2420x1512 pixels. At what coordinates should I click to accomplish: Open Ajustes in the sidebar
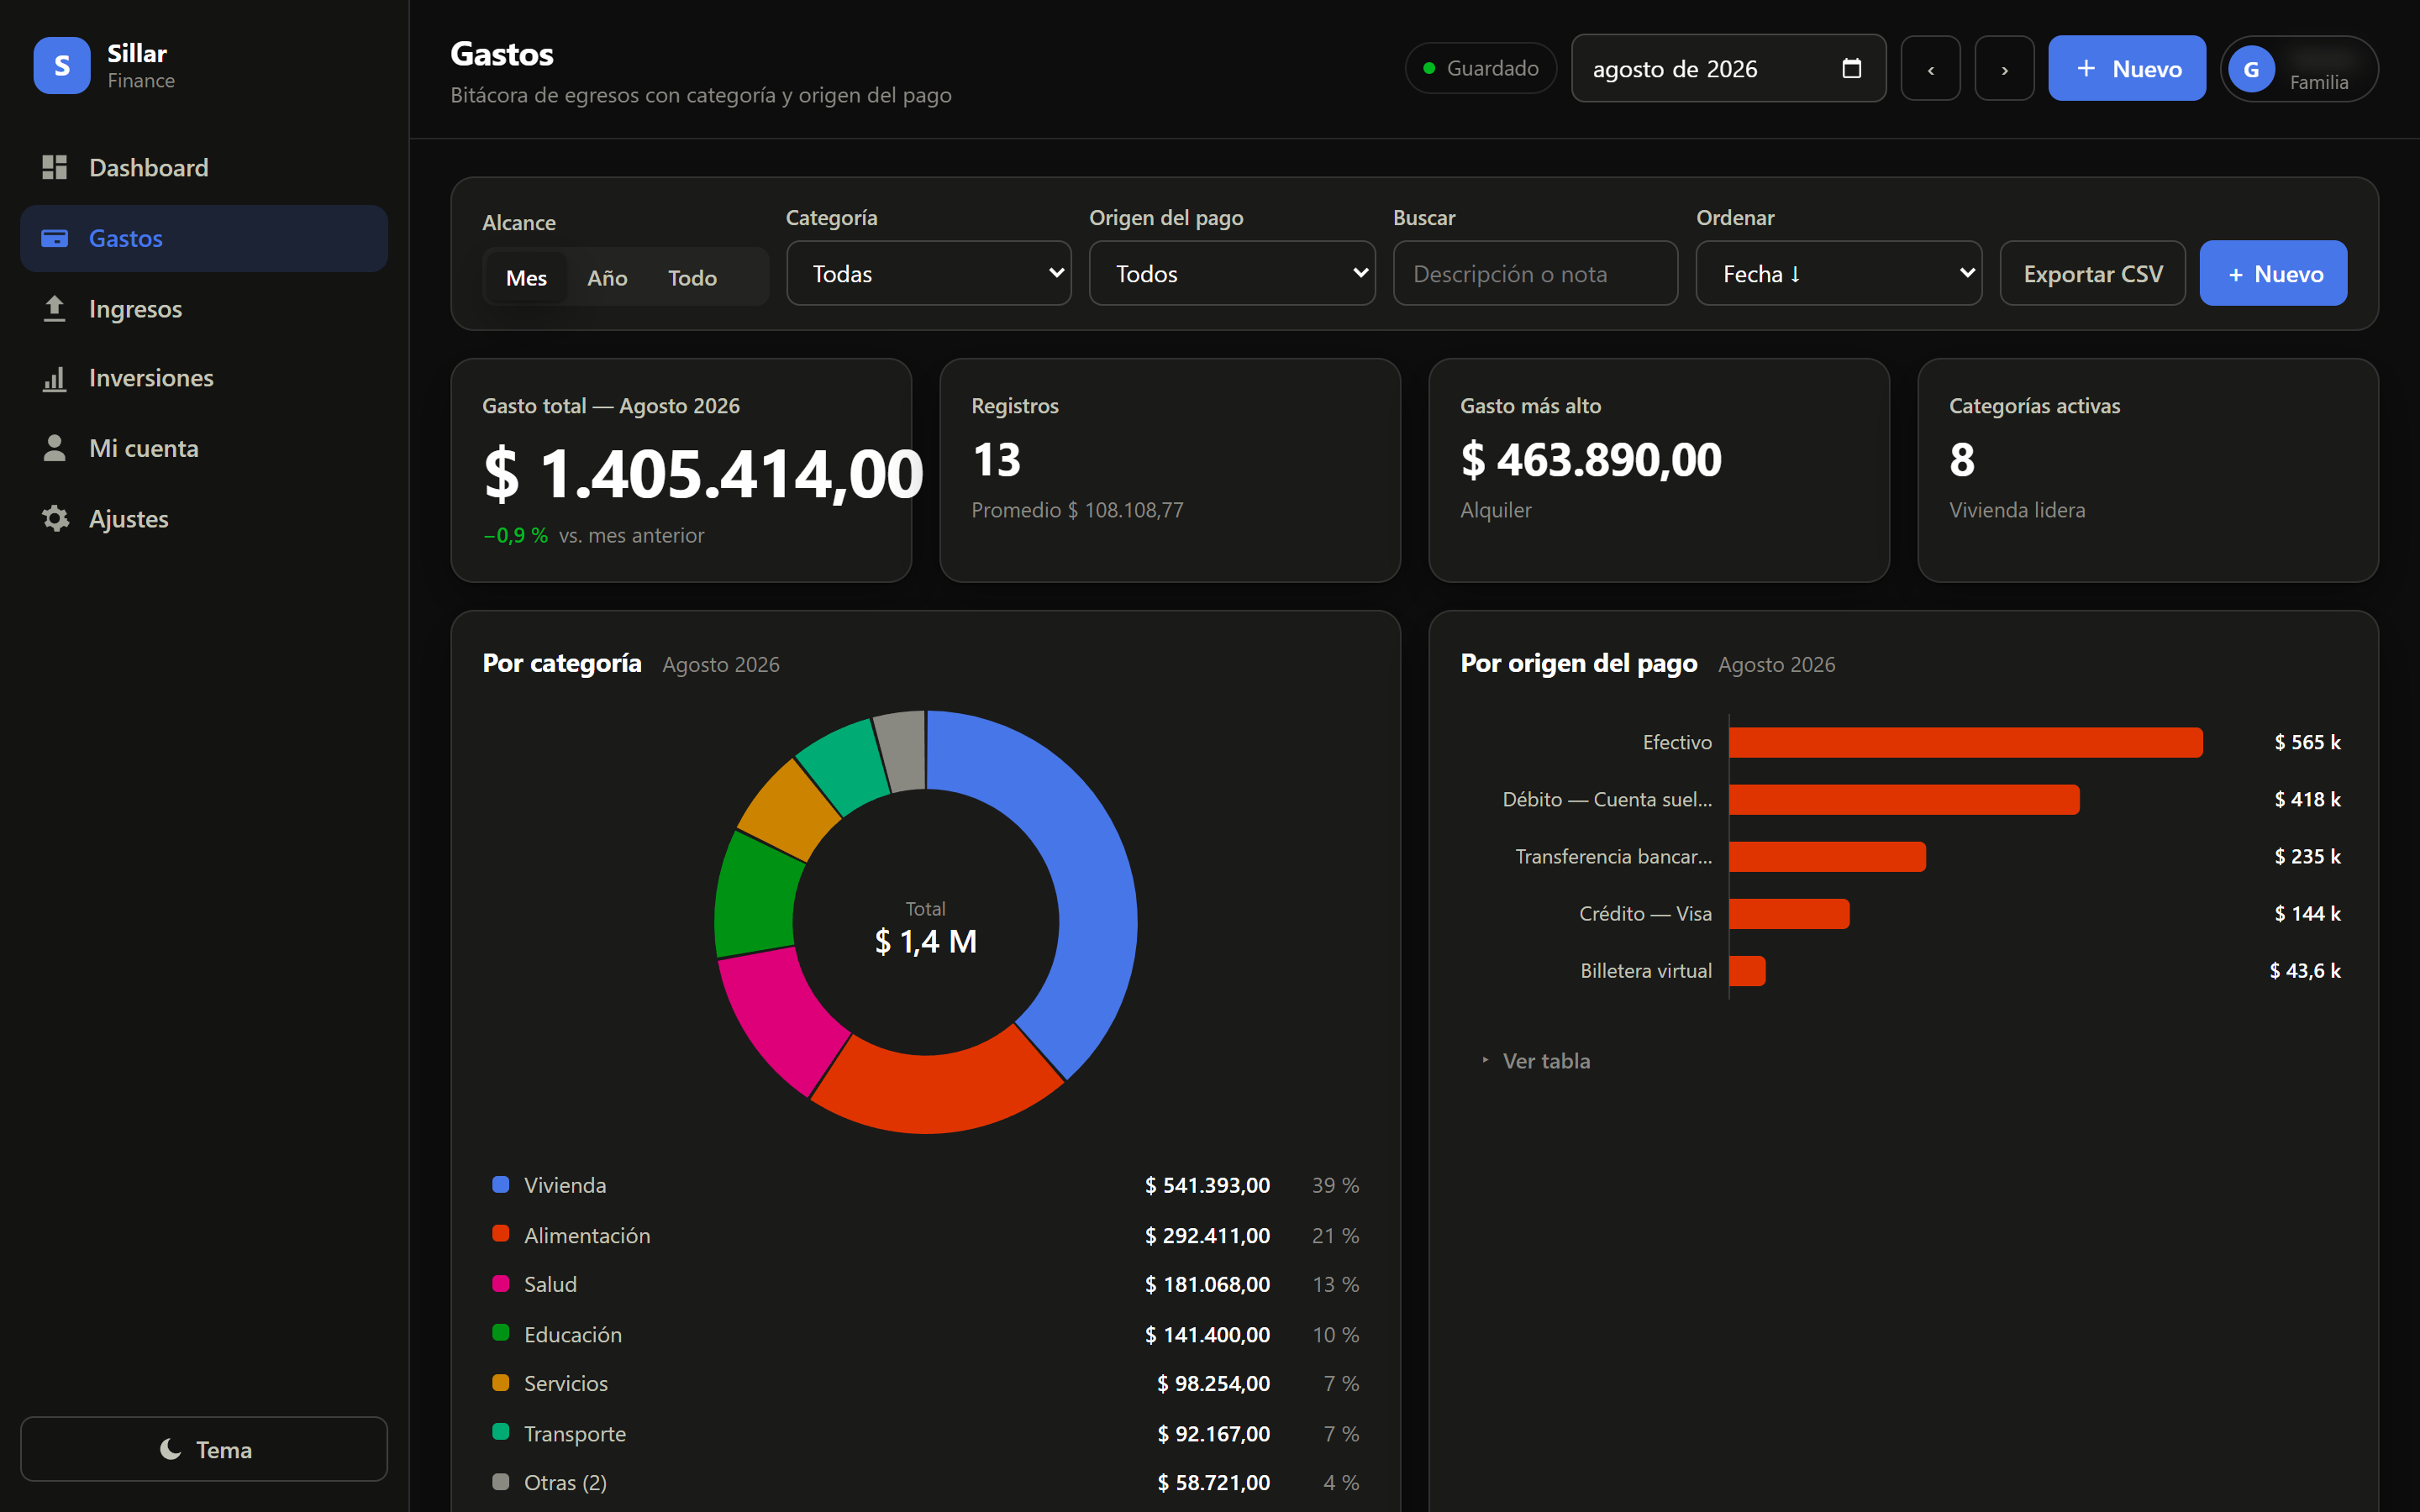point(204,518)
